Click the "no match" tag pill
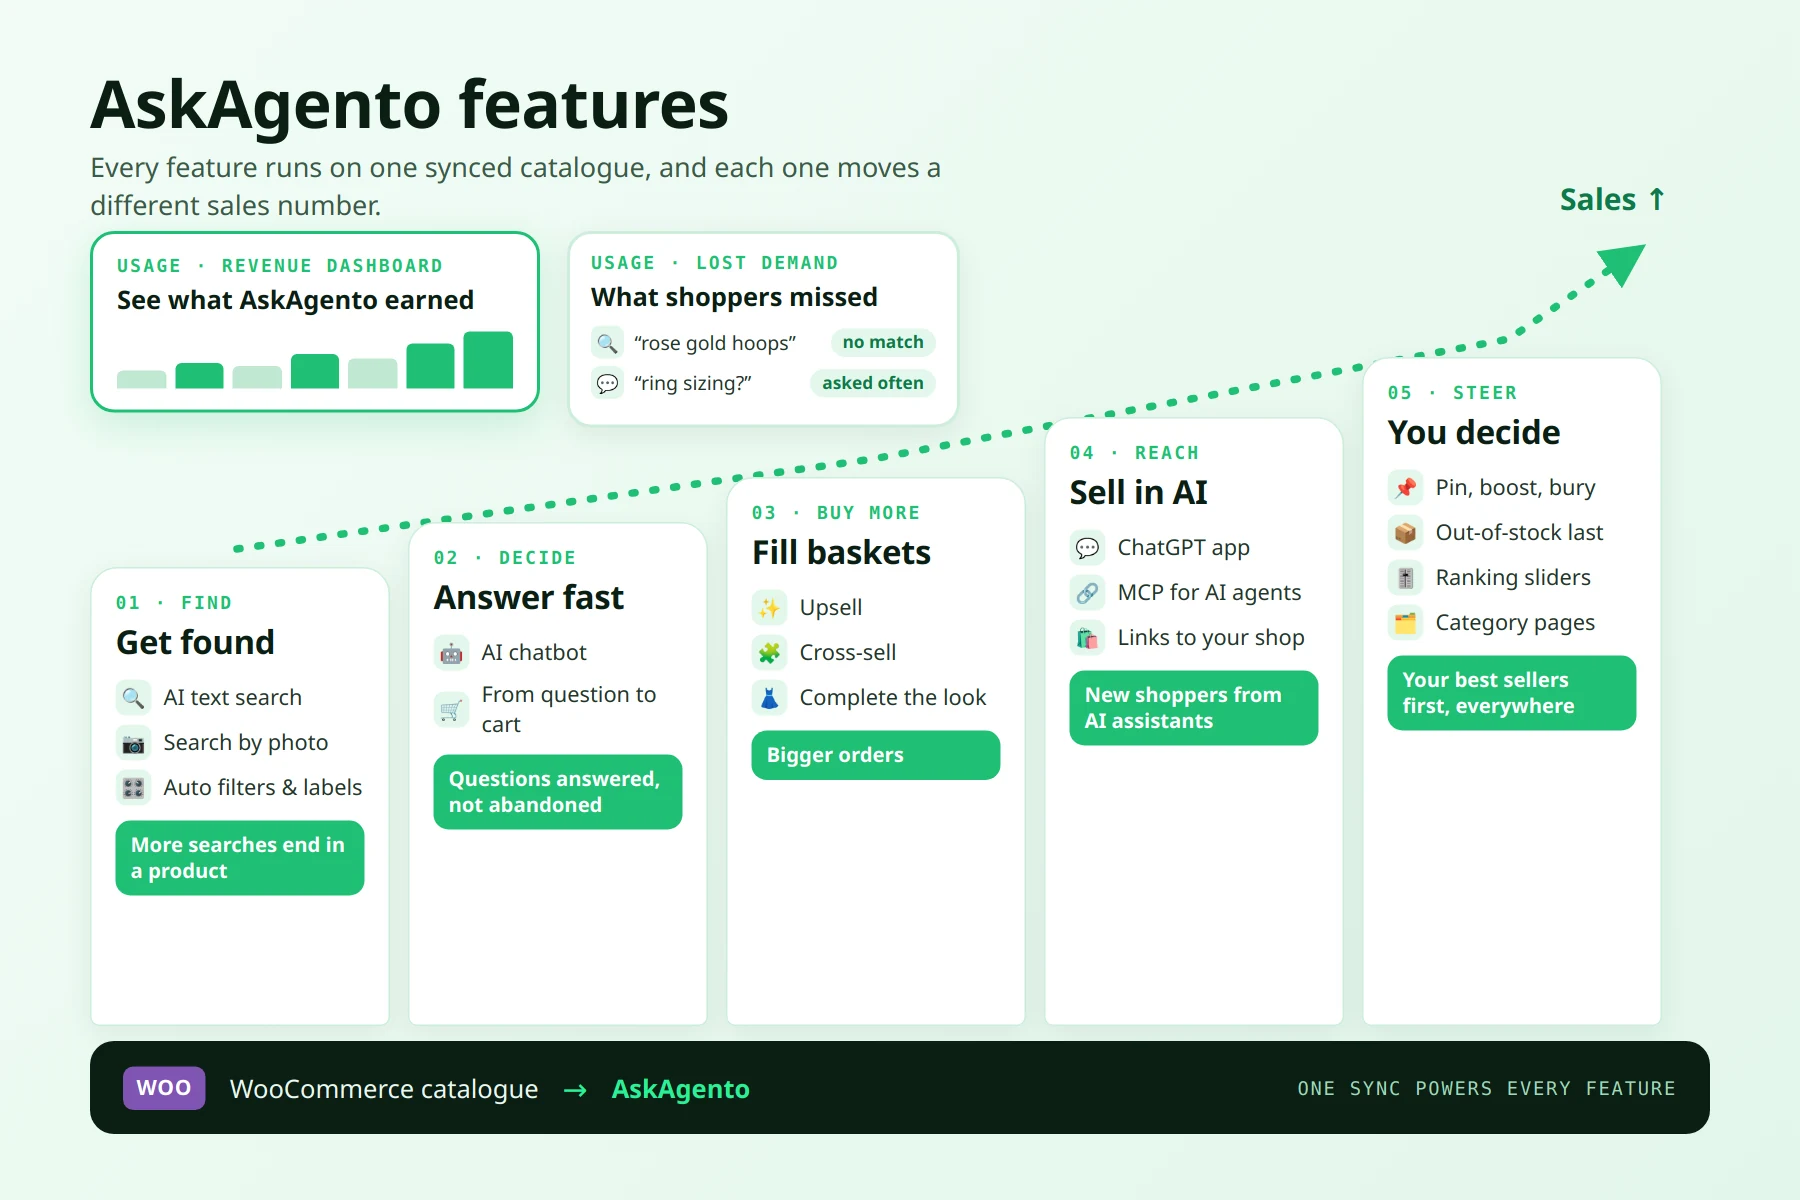Image resolution: width=1800 pixels, height=1200 pixels. point(883,342)
